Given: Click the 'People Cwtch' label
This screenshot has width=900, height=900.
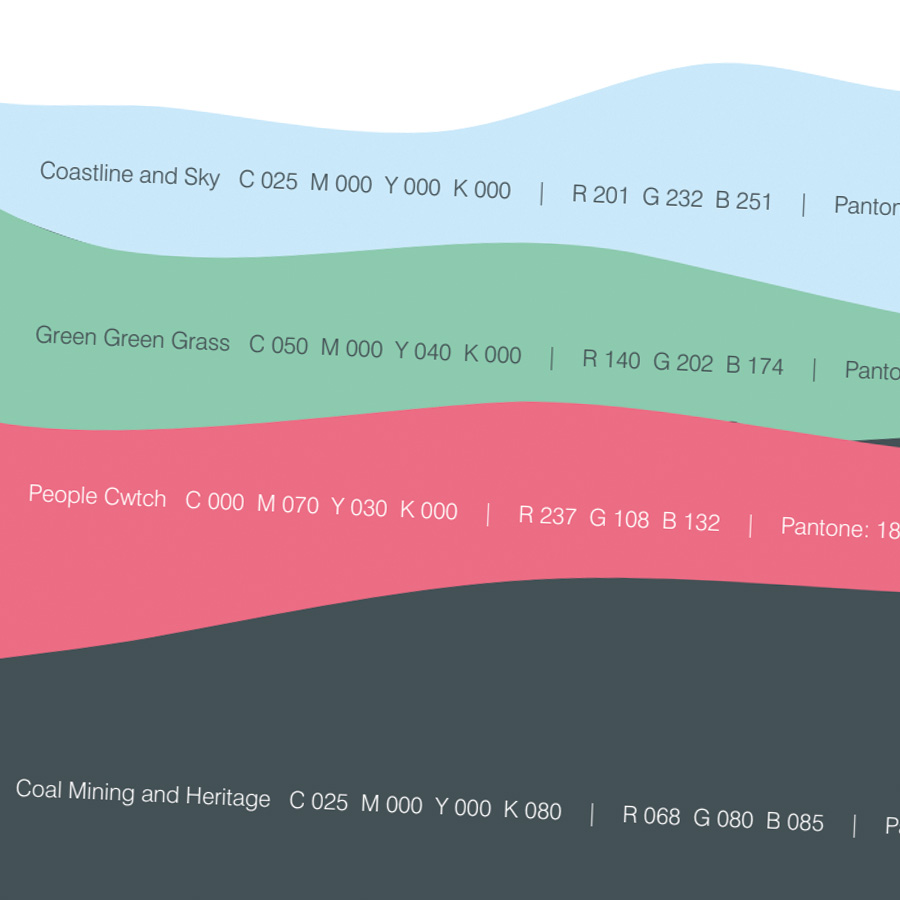Looking at the screenshot, I should pyautogui.click(x=97, y=496).
